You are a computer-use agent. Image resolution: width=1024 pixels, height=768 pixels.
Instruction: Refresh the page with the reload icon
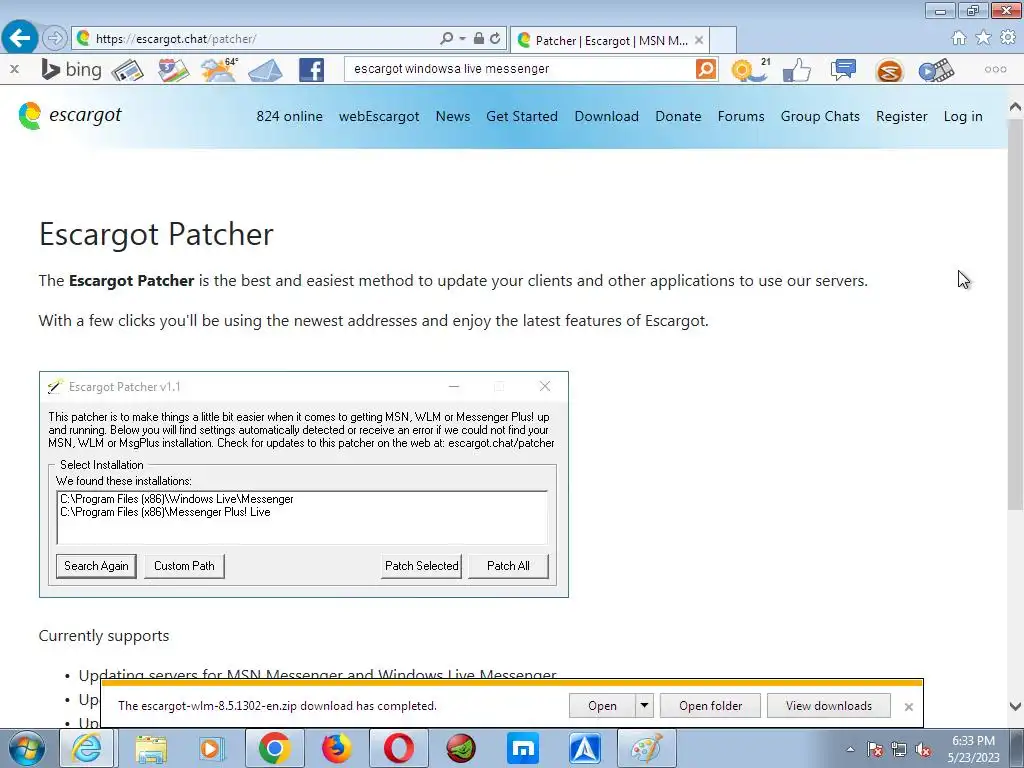(495, 39)
